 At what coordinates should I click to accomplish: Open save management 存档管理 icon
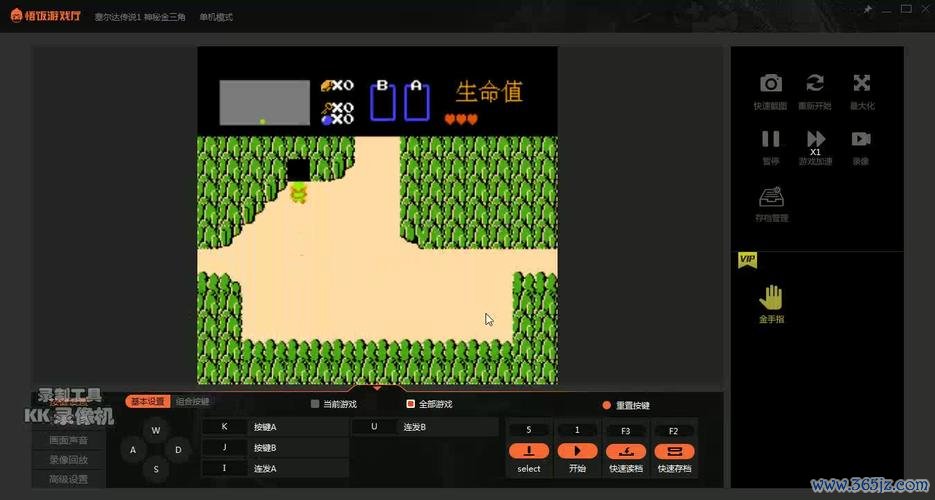(x=771, y=197)
